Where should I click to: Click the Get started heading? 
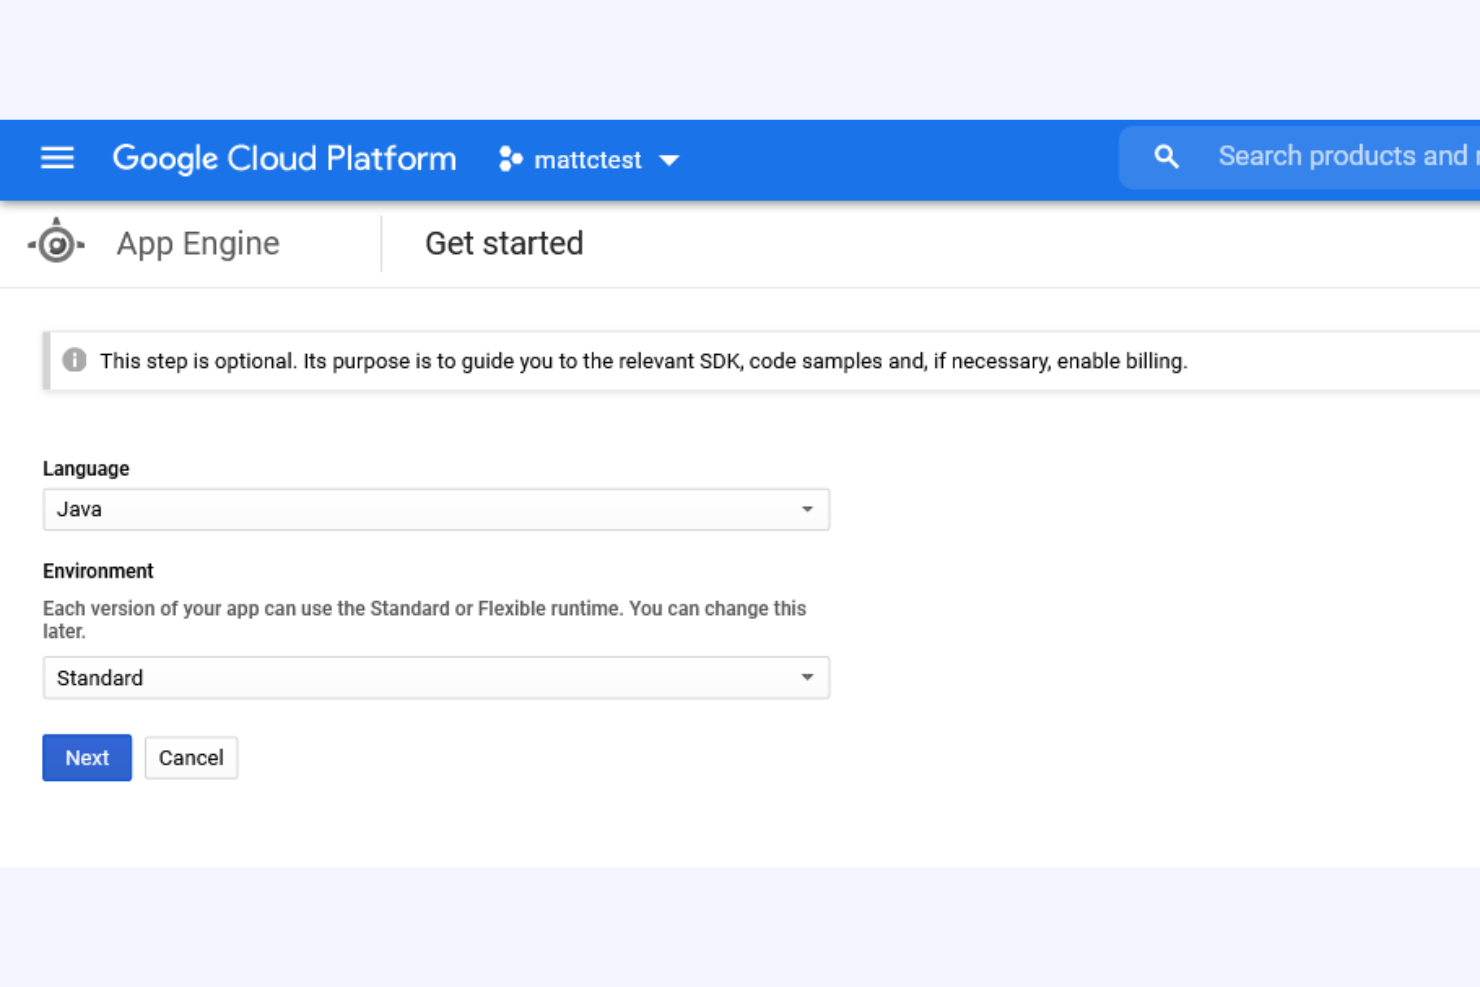504,243
